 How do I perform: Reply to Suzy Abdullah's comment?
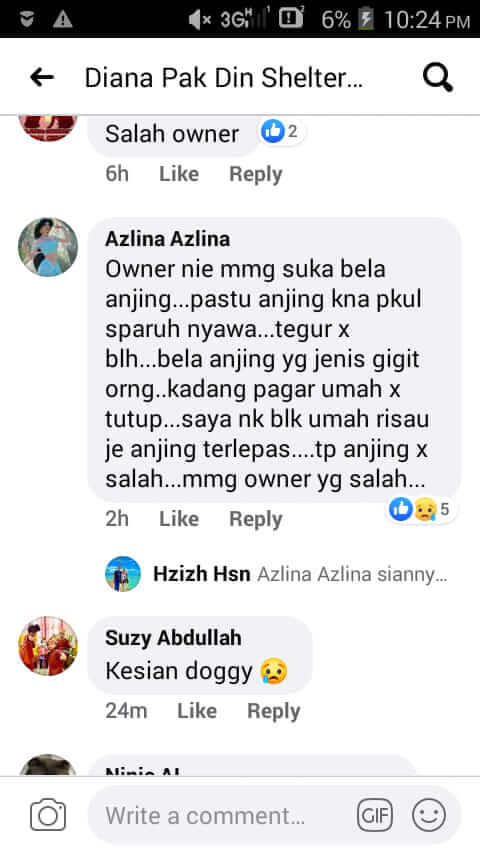click(274, 711)
